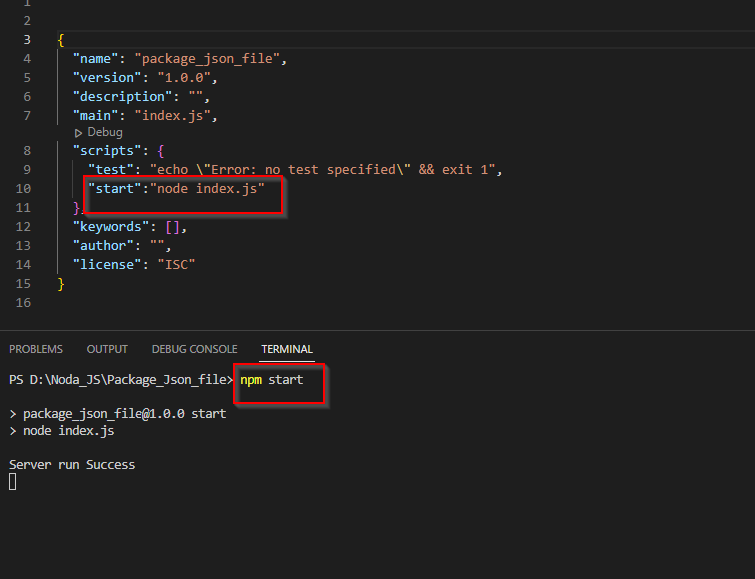Click the "scripts" key on line 8
Screen dimensions: 755x579
coord(107,151)
